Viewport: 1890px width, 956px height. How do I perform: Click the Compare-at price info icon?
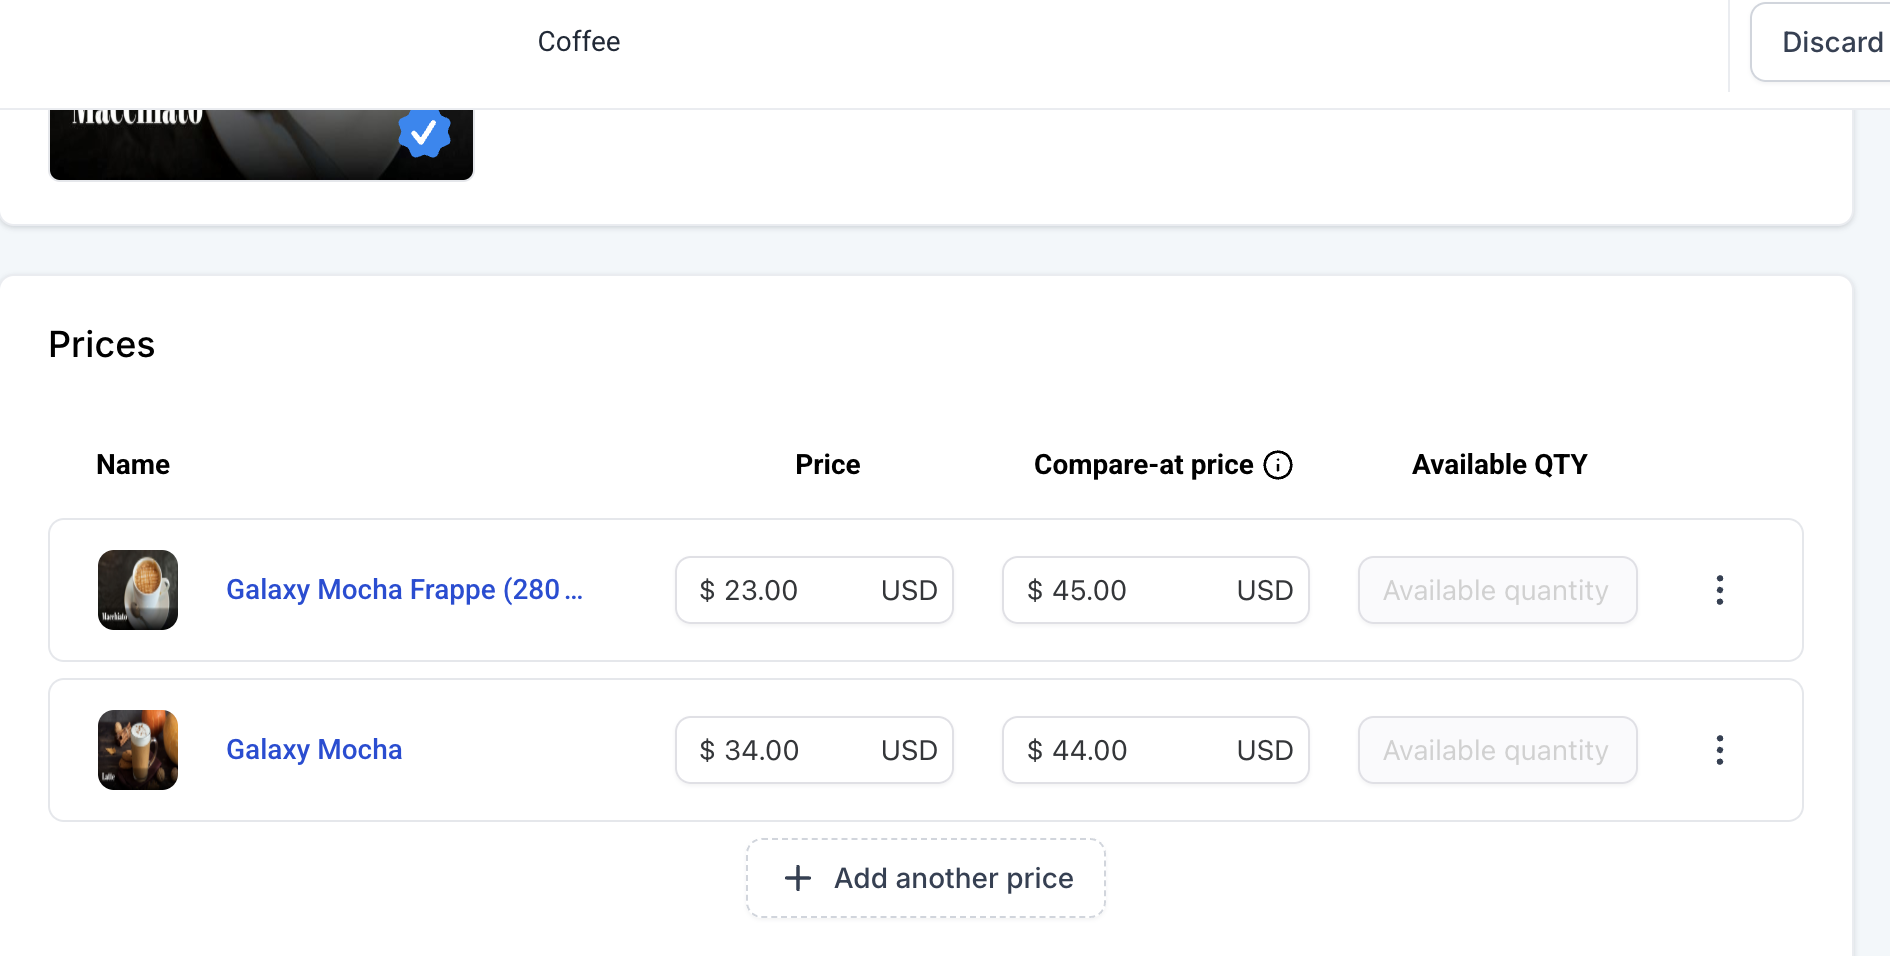[1278, 465]
